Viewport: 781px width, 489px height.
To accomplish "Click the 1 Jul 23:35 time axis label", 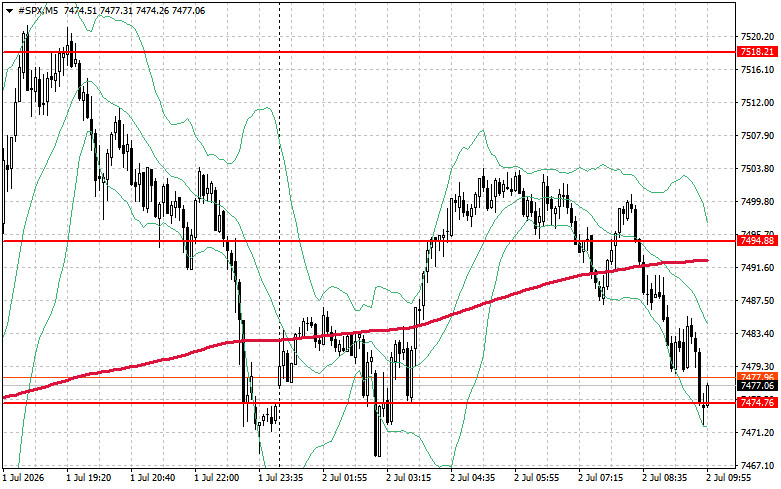I will tap(280, 478).
